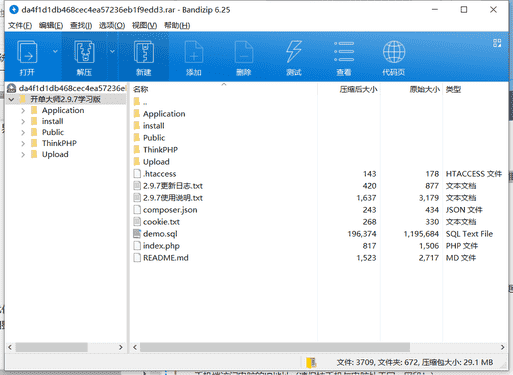Click the composer.json file icon
The width and height of the screenshot is (513, 375).
click(x=137, y=210)
